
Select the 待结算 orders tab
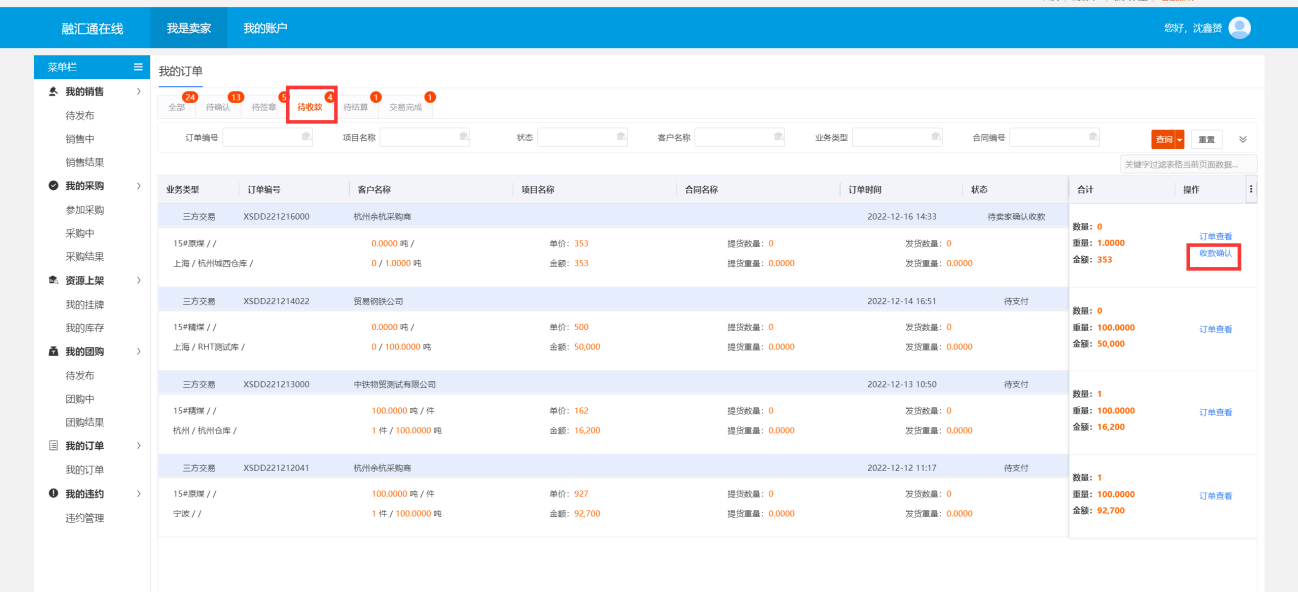pos(356,106)
